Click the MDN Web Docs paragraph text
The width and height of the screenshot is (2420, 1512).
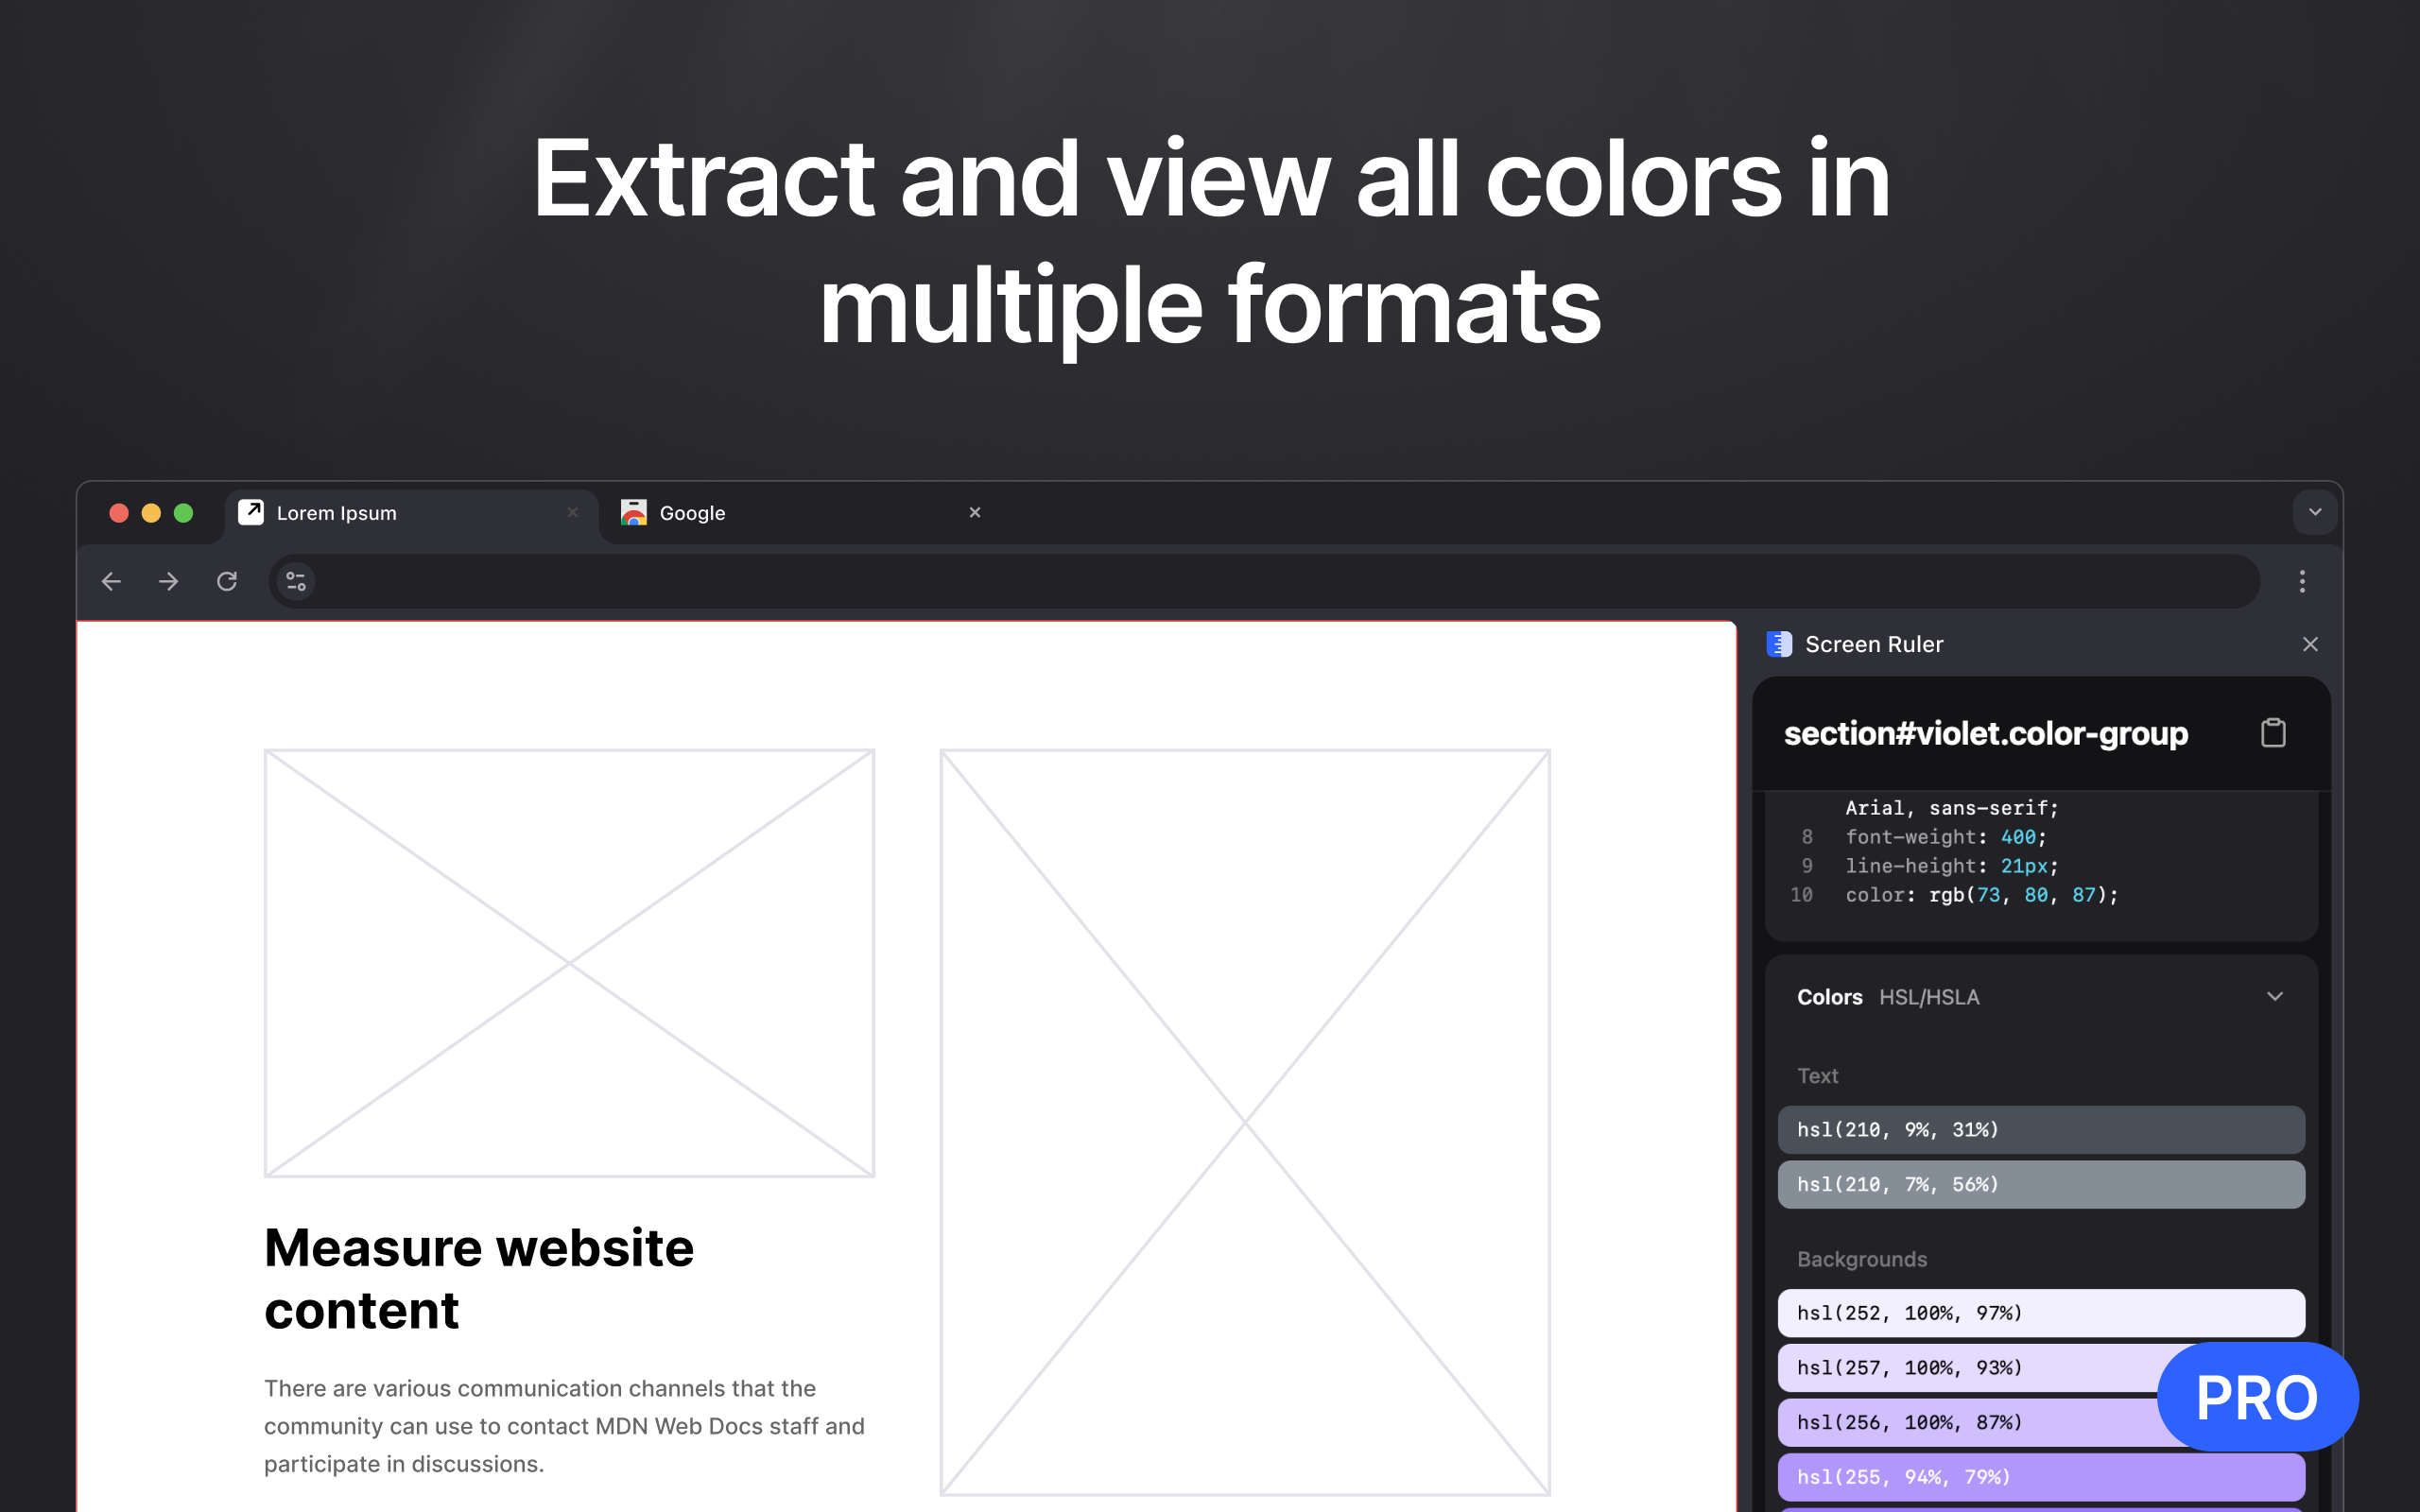564,1426
